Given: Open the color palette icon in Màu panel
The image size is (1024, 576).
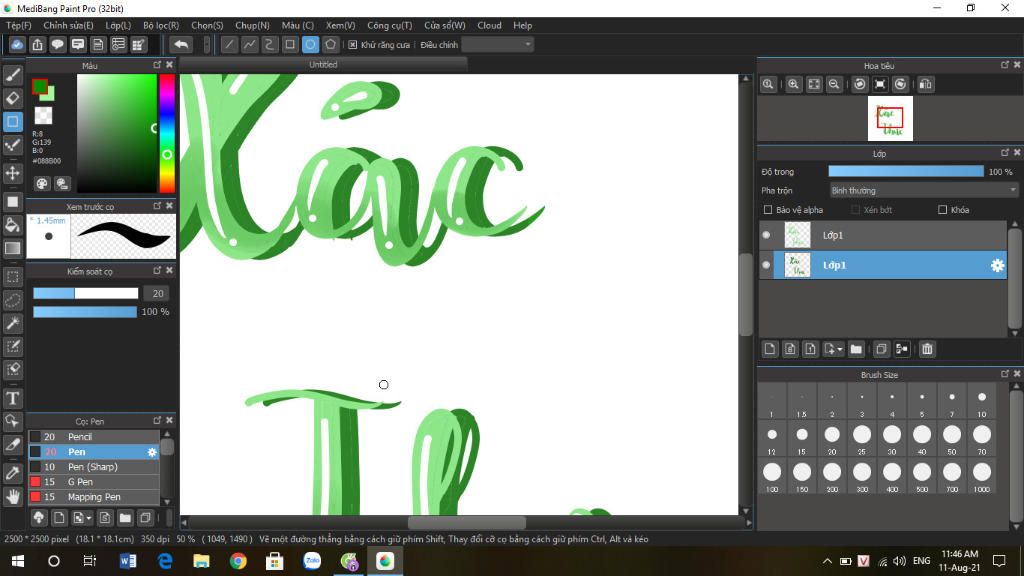Looking at the screenshot, I should pyautogui.click(x=42, y=184).
